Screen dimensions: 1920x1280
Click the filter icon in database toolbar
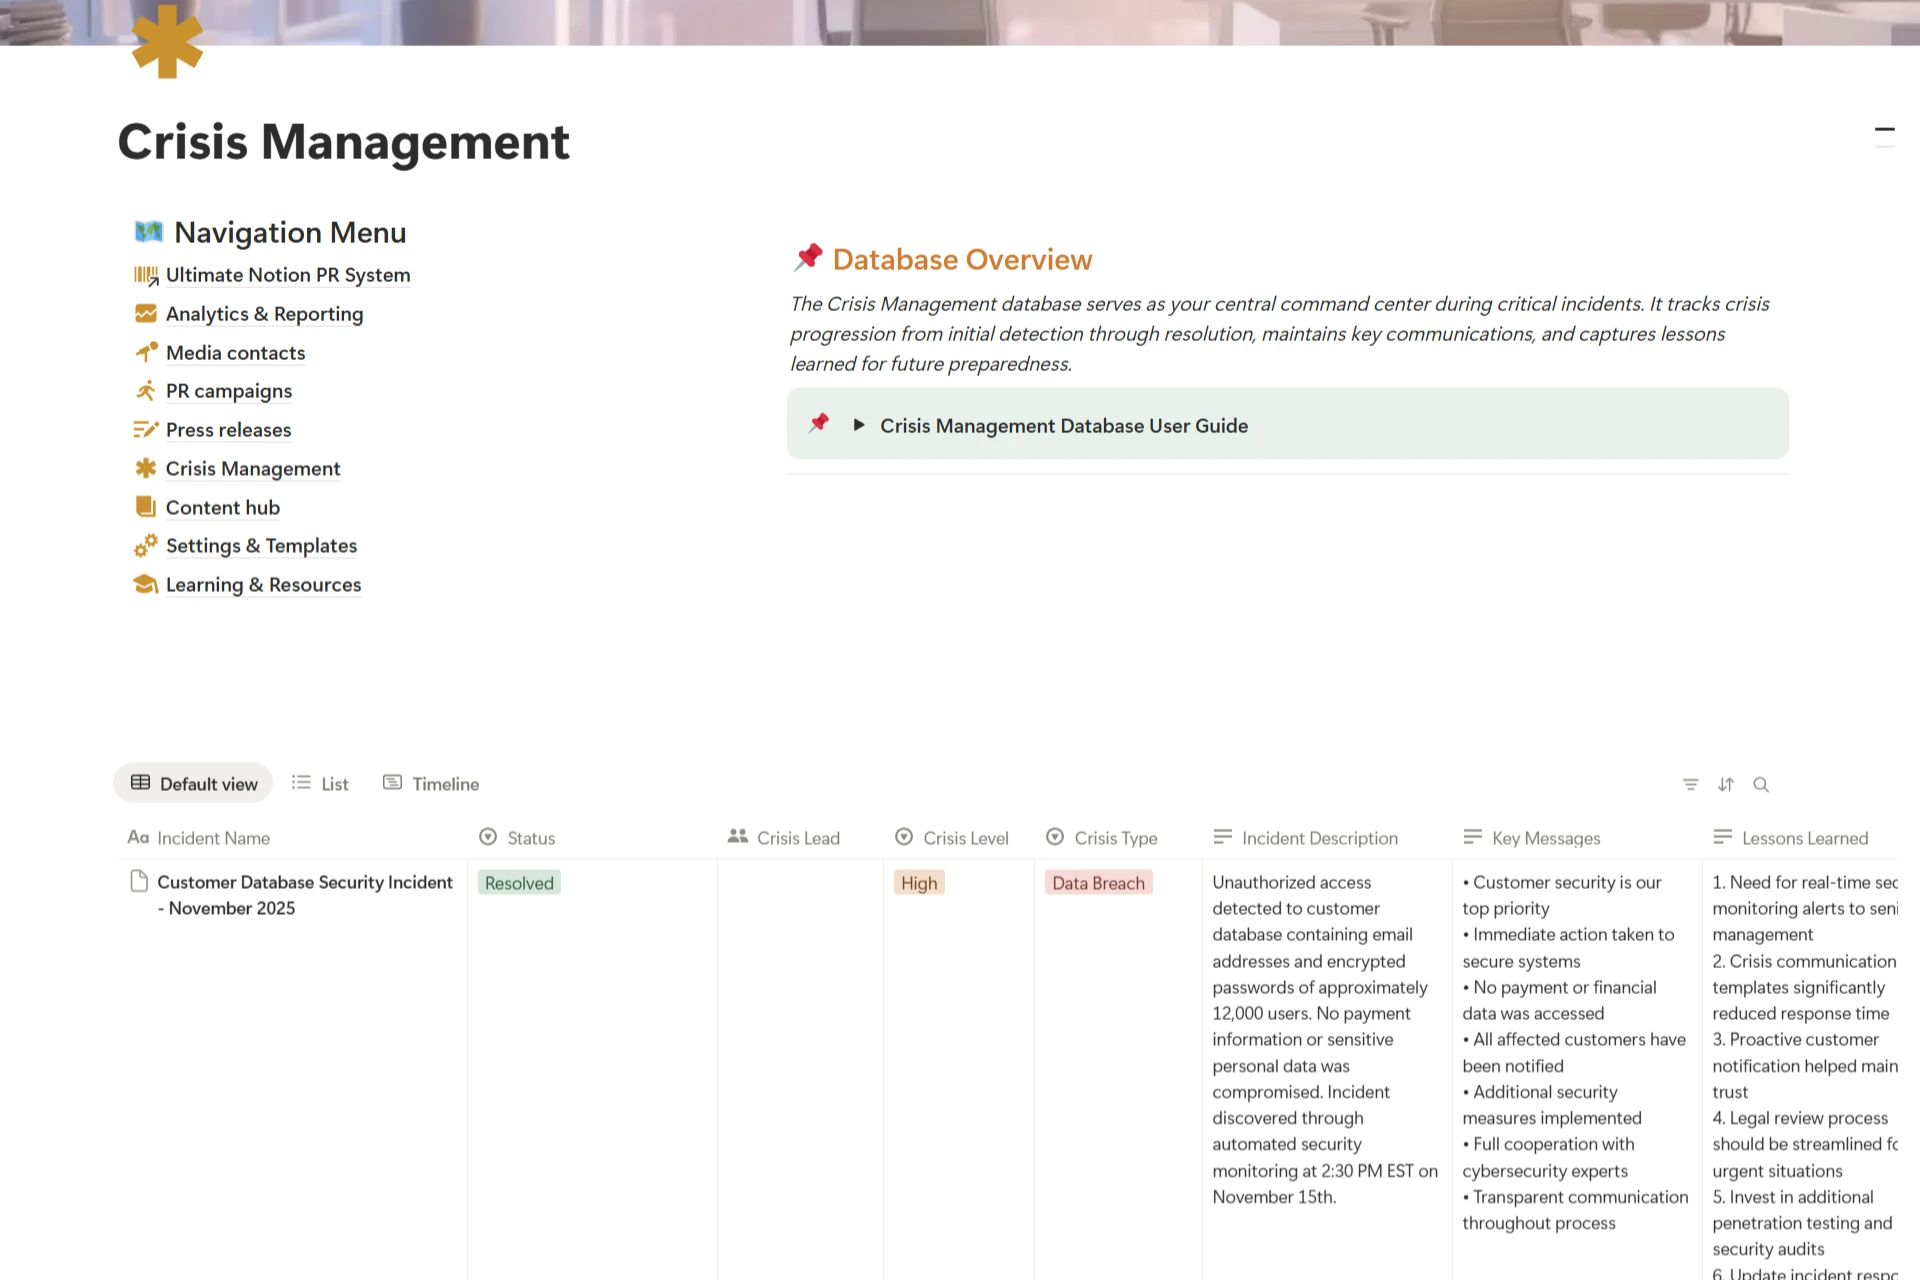1690,785
